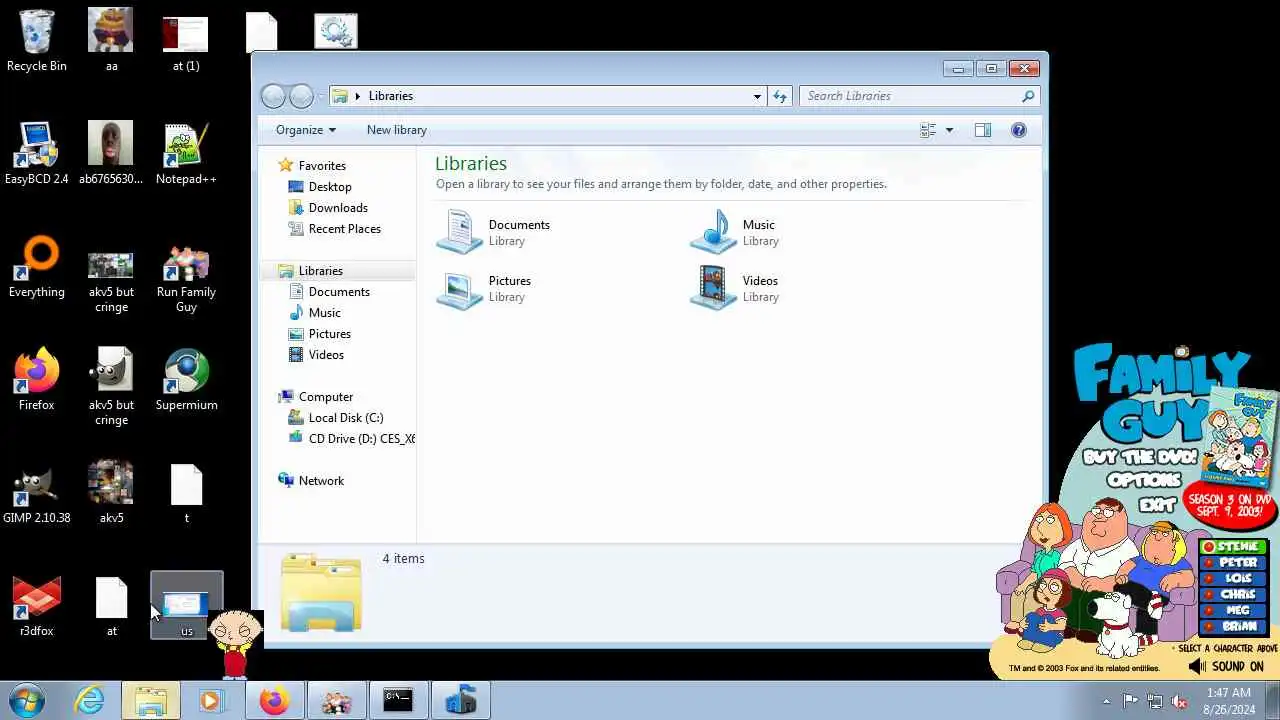The image size is (1280, 720).
Task: Launch Notepad++ from the desktop
Action: [186, 153]
